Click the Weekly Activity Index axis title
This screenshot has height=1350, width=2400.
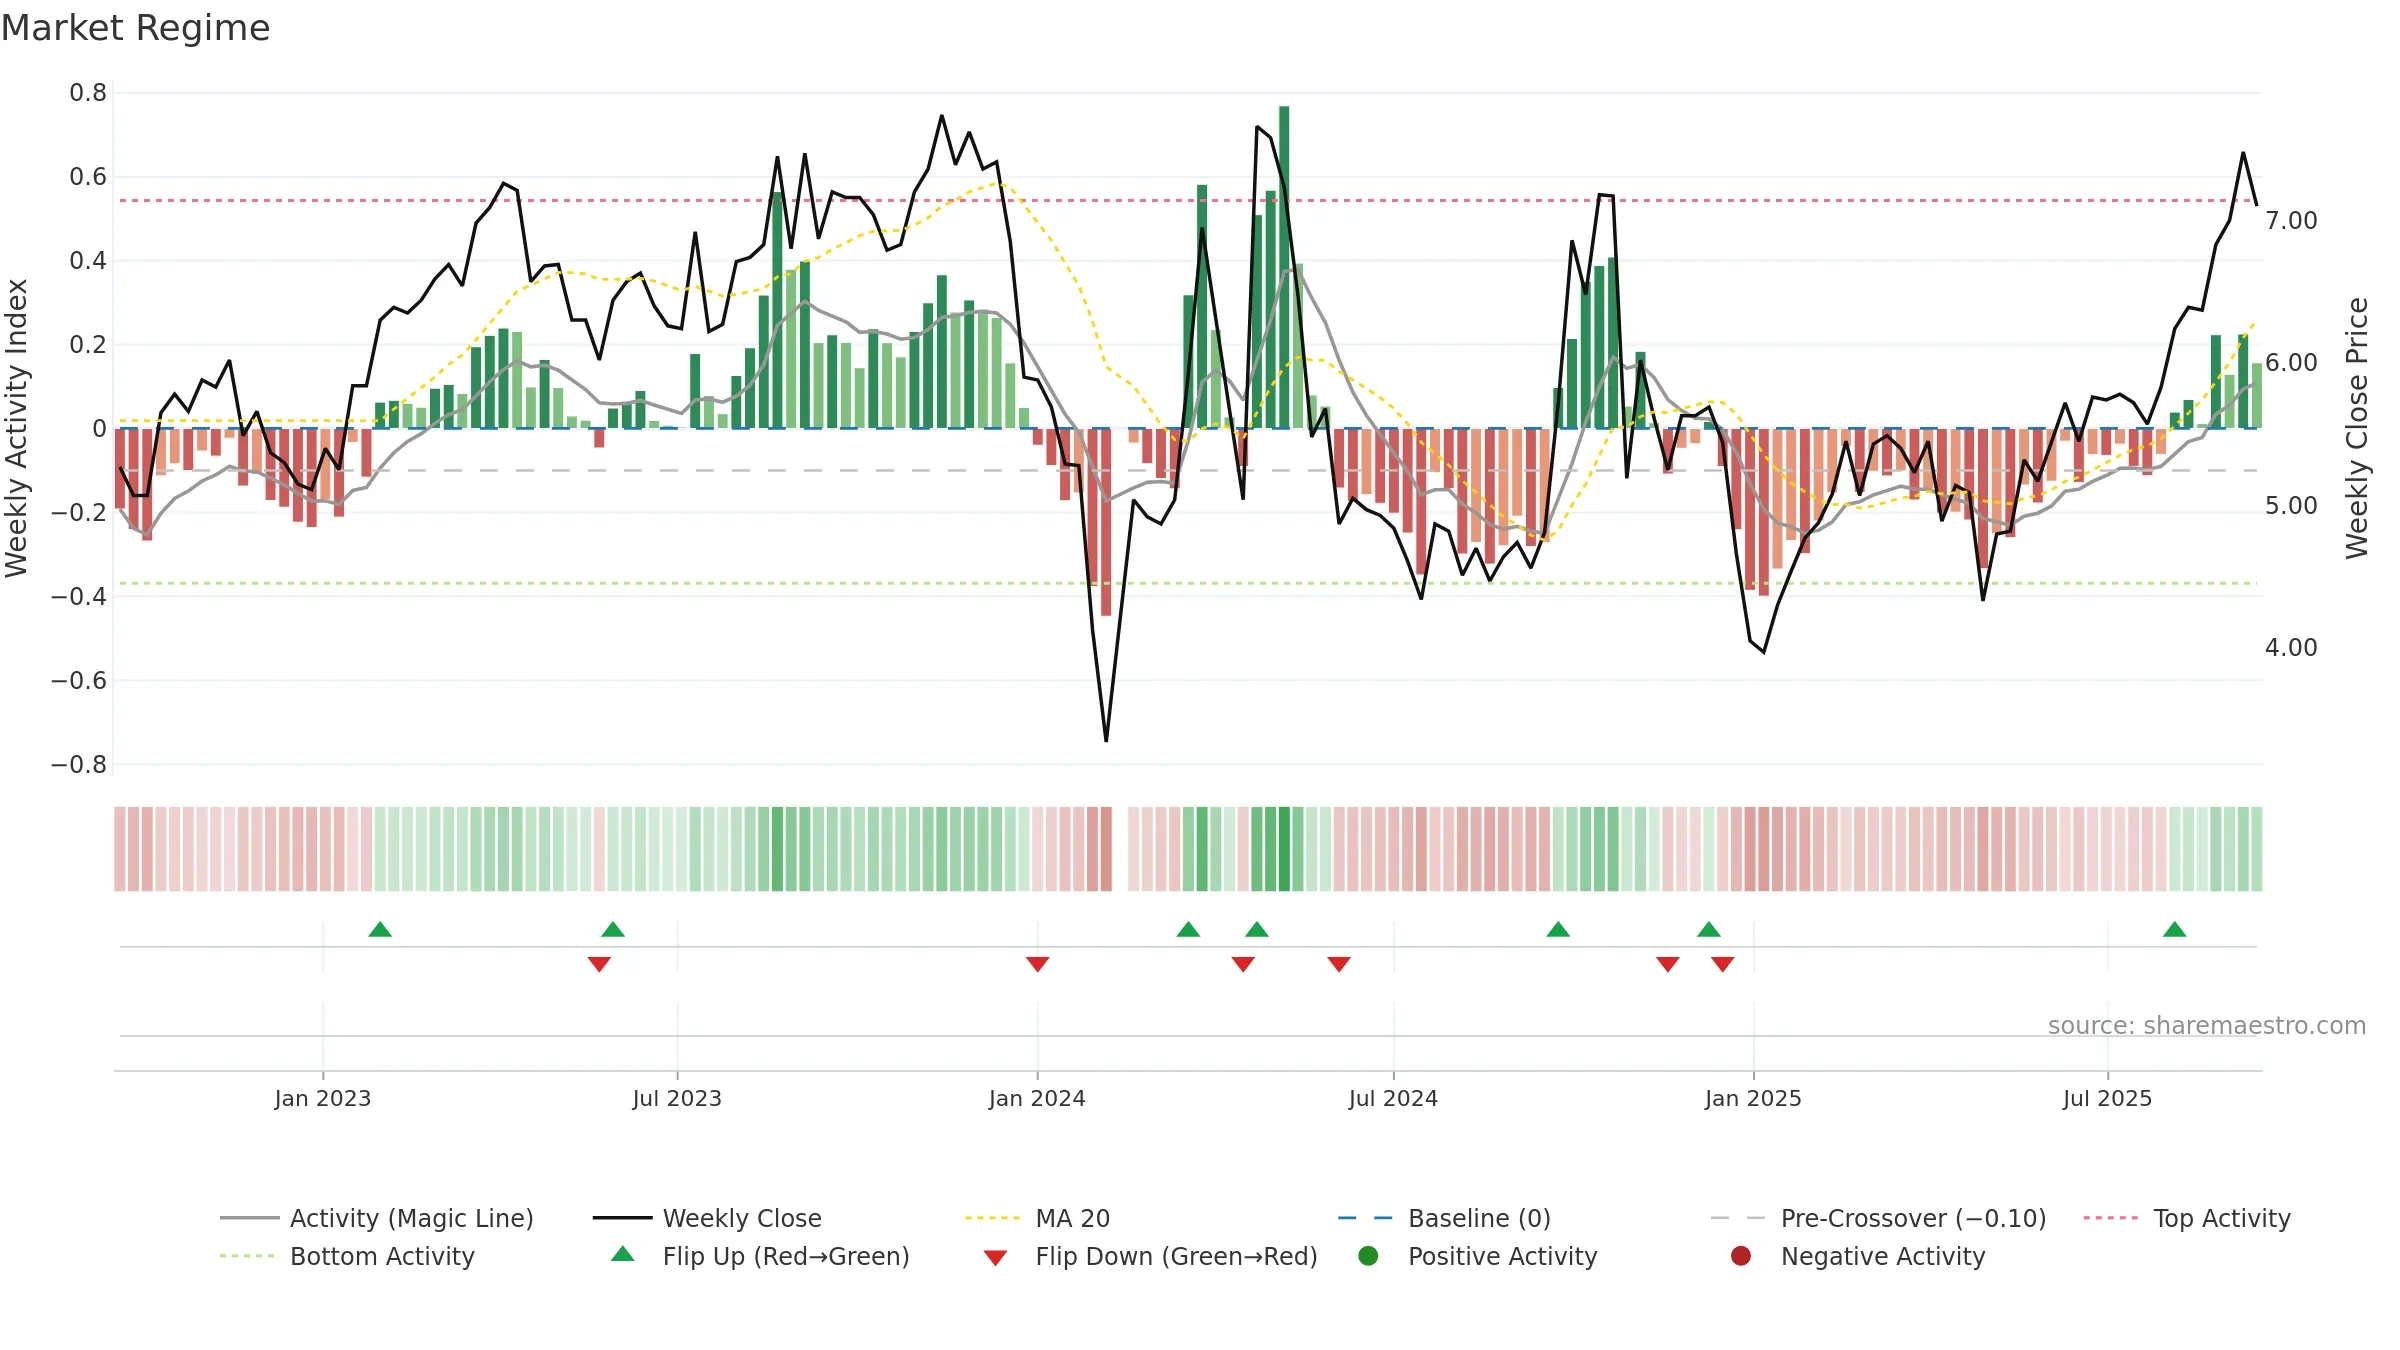tap(16, 428)
